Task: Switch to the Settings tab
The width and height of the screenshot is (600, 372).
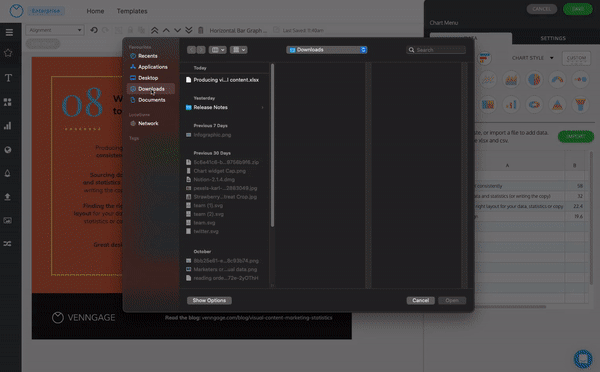Action: [553, 38]
